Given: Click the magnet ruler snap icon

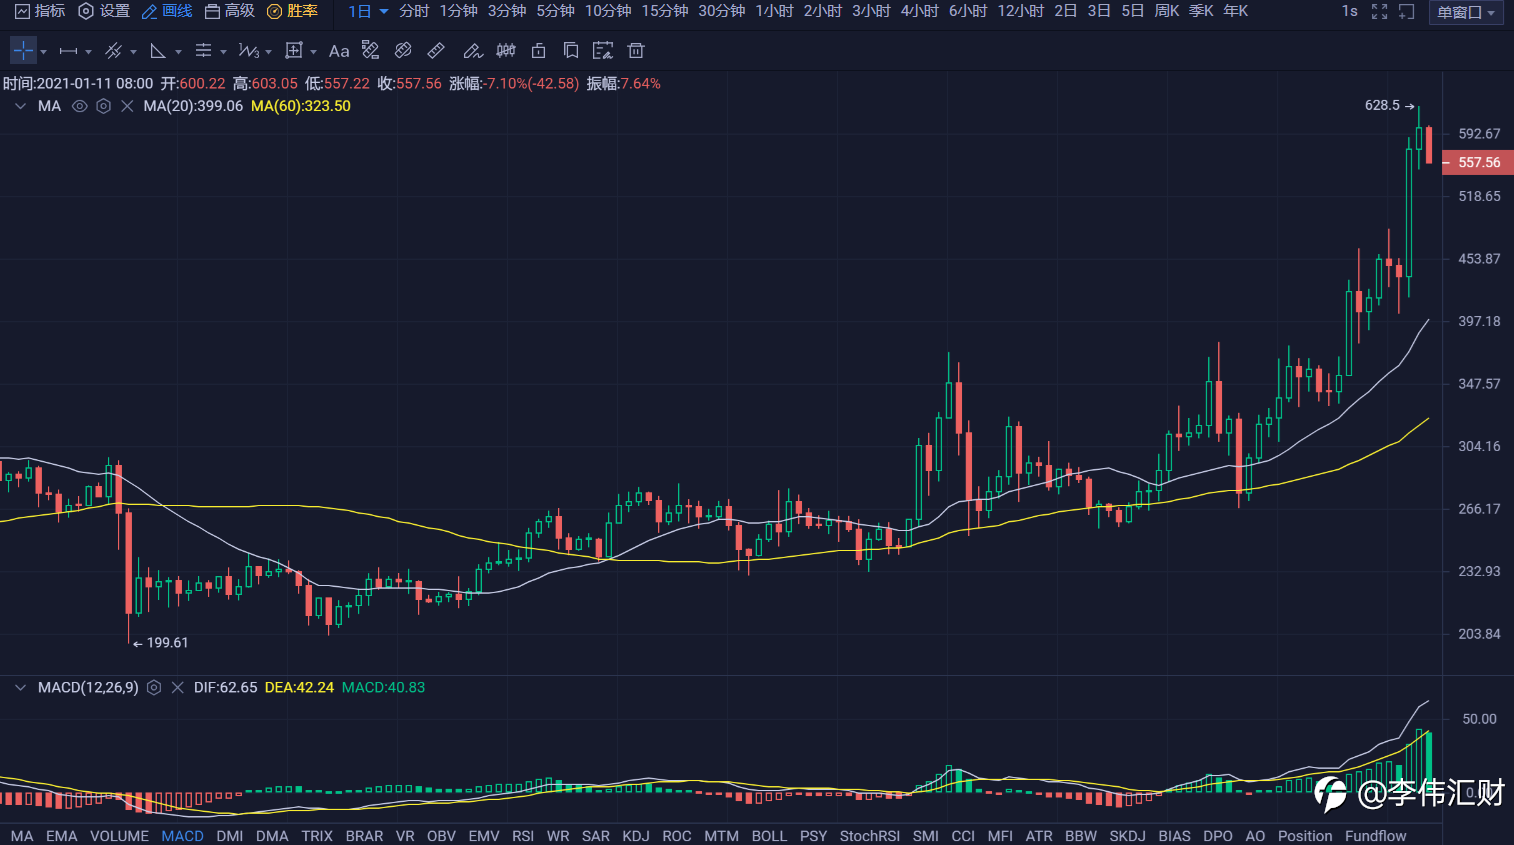Looking at the screenshot, I should tap(371, 50).
